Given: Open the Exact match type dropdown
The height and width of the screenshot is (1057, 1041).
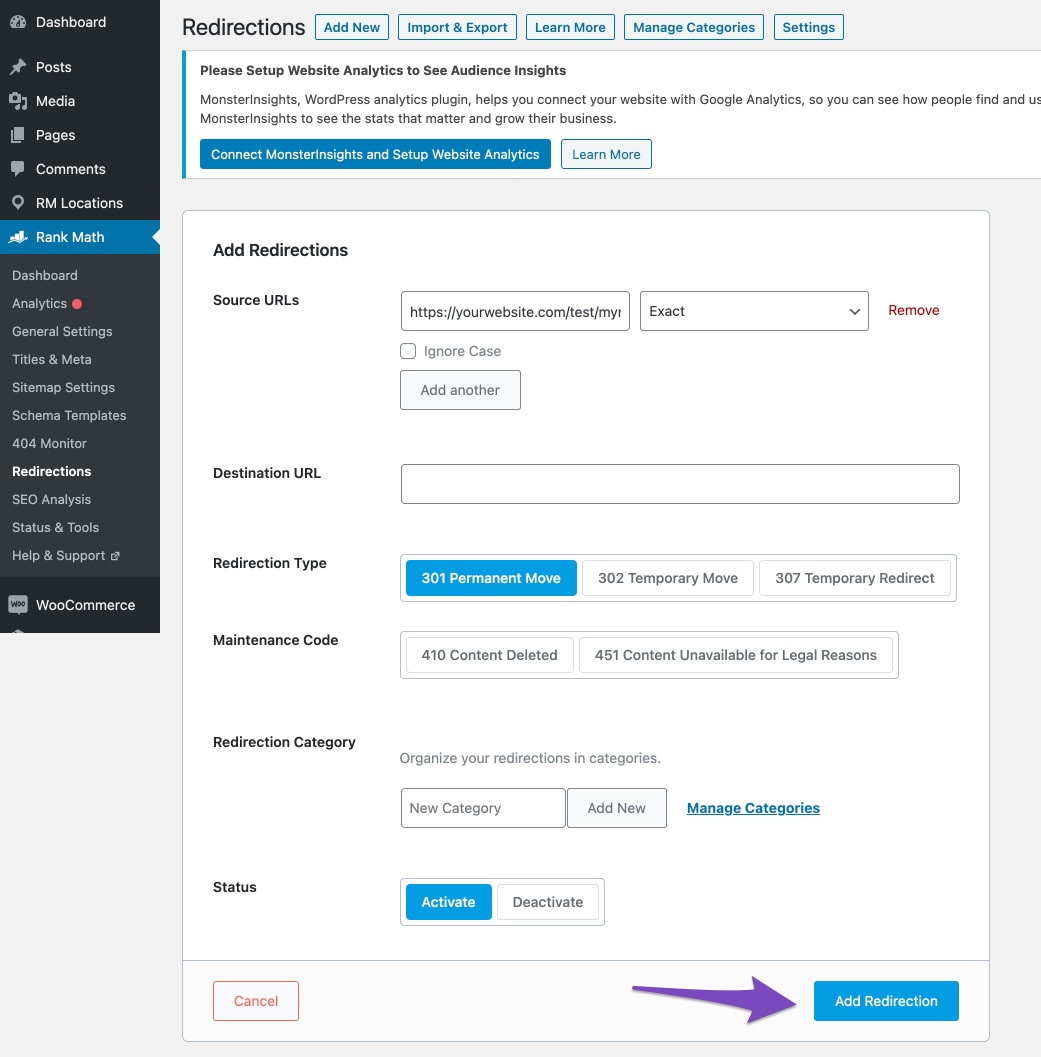Looking at the screenshot, I should [754, 311].
